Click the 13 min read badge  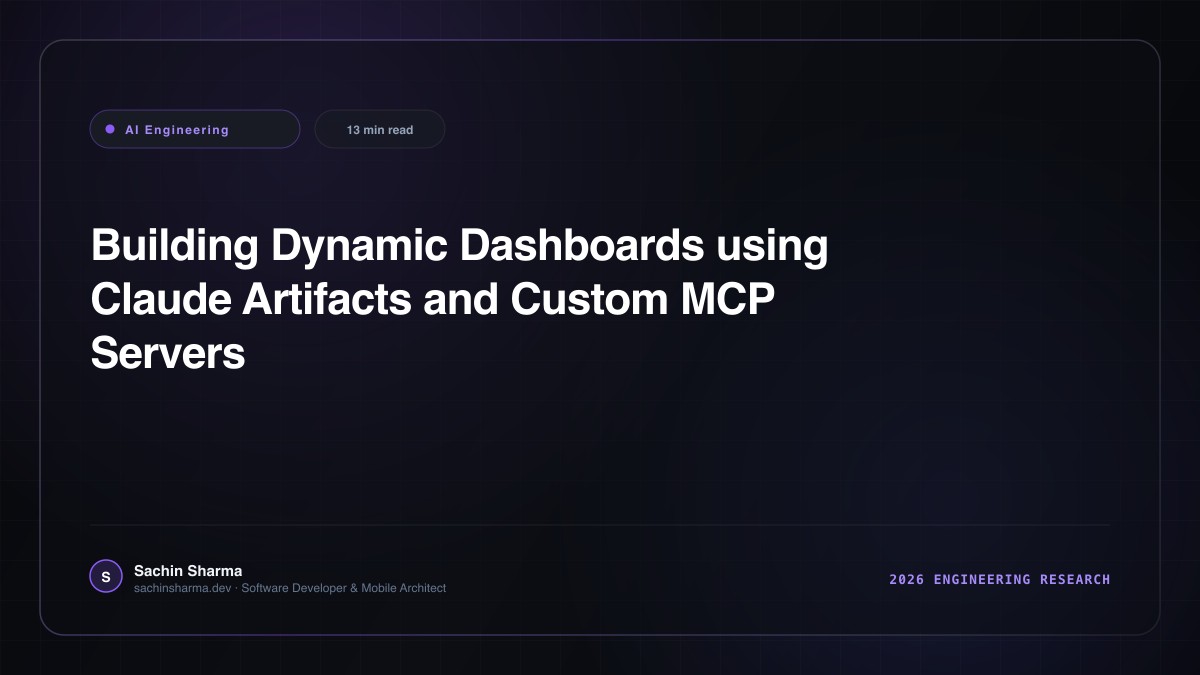pyautogui.click(x=380, y=129)
